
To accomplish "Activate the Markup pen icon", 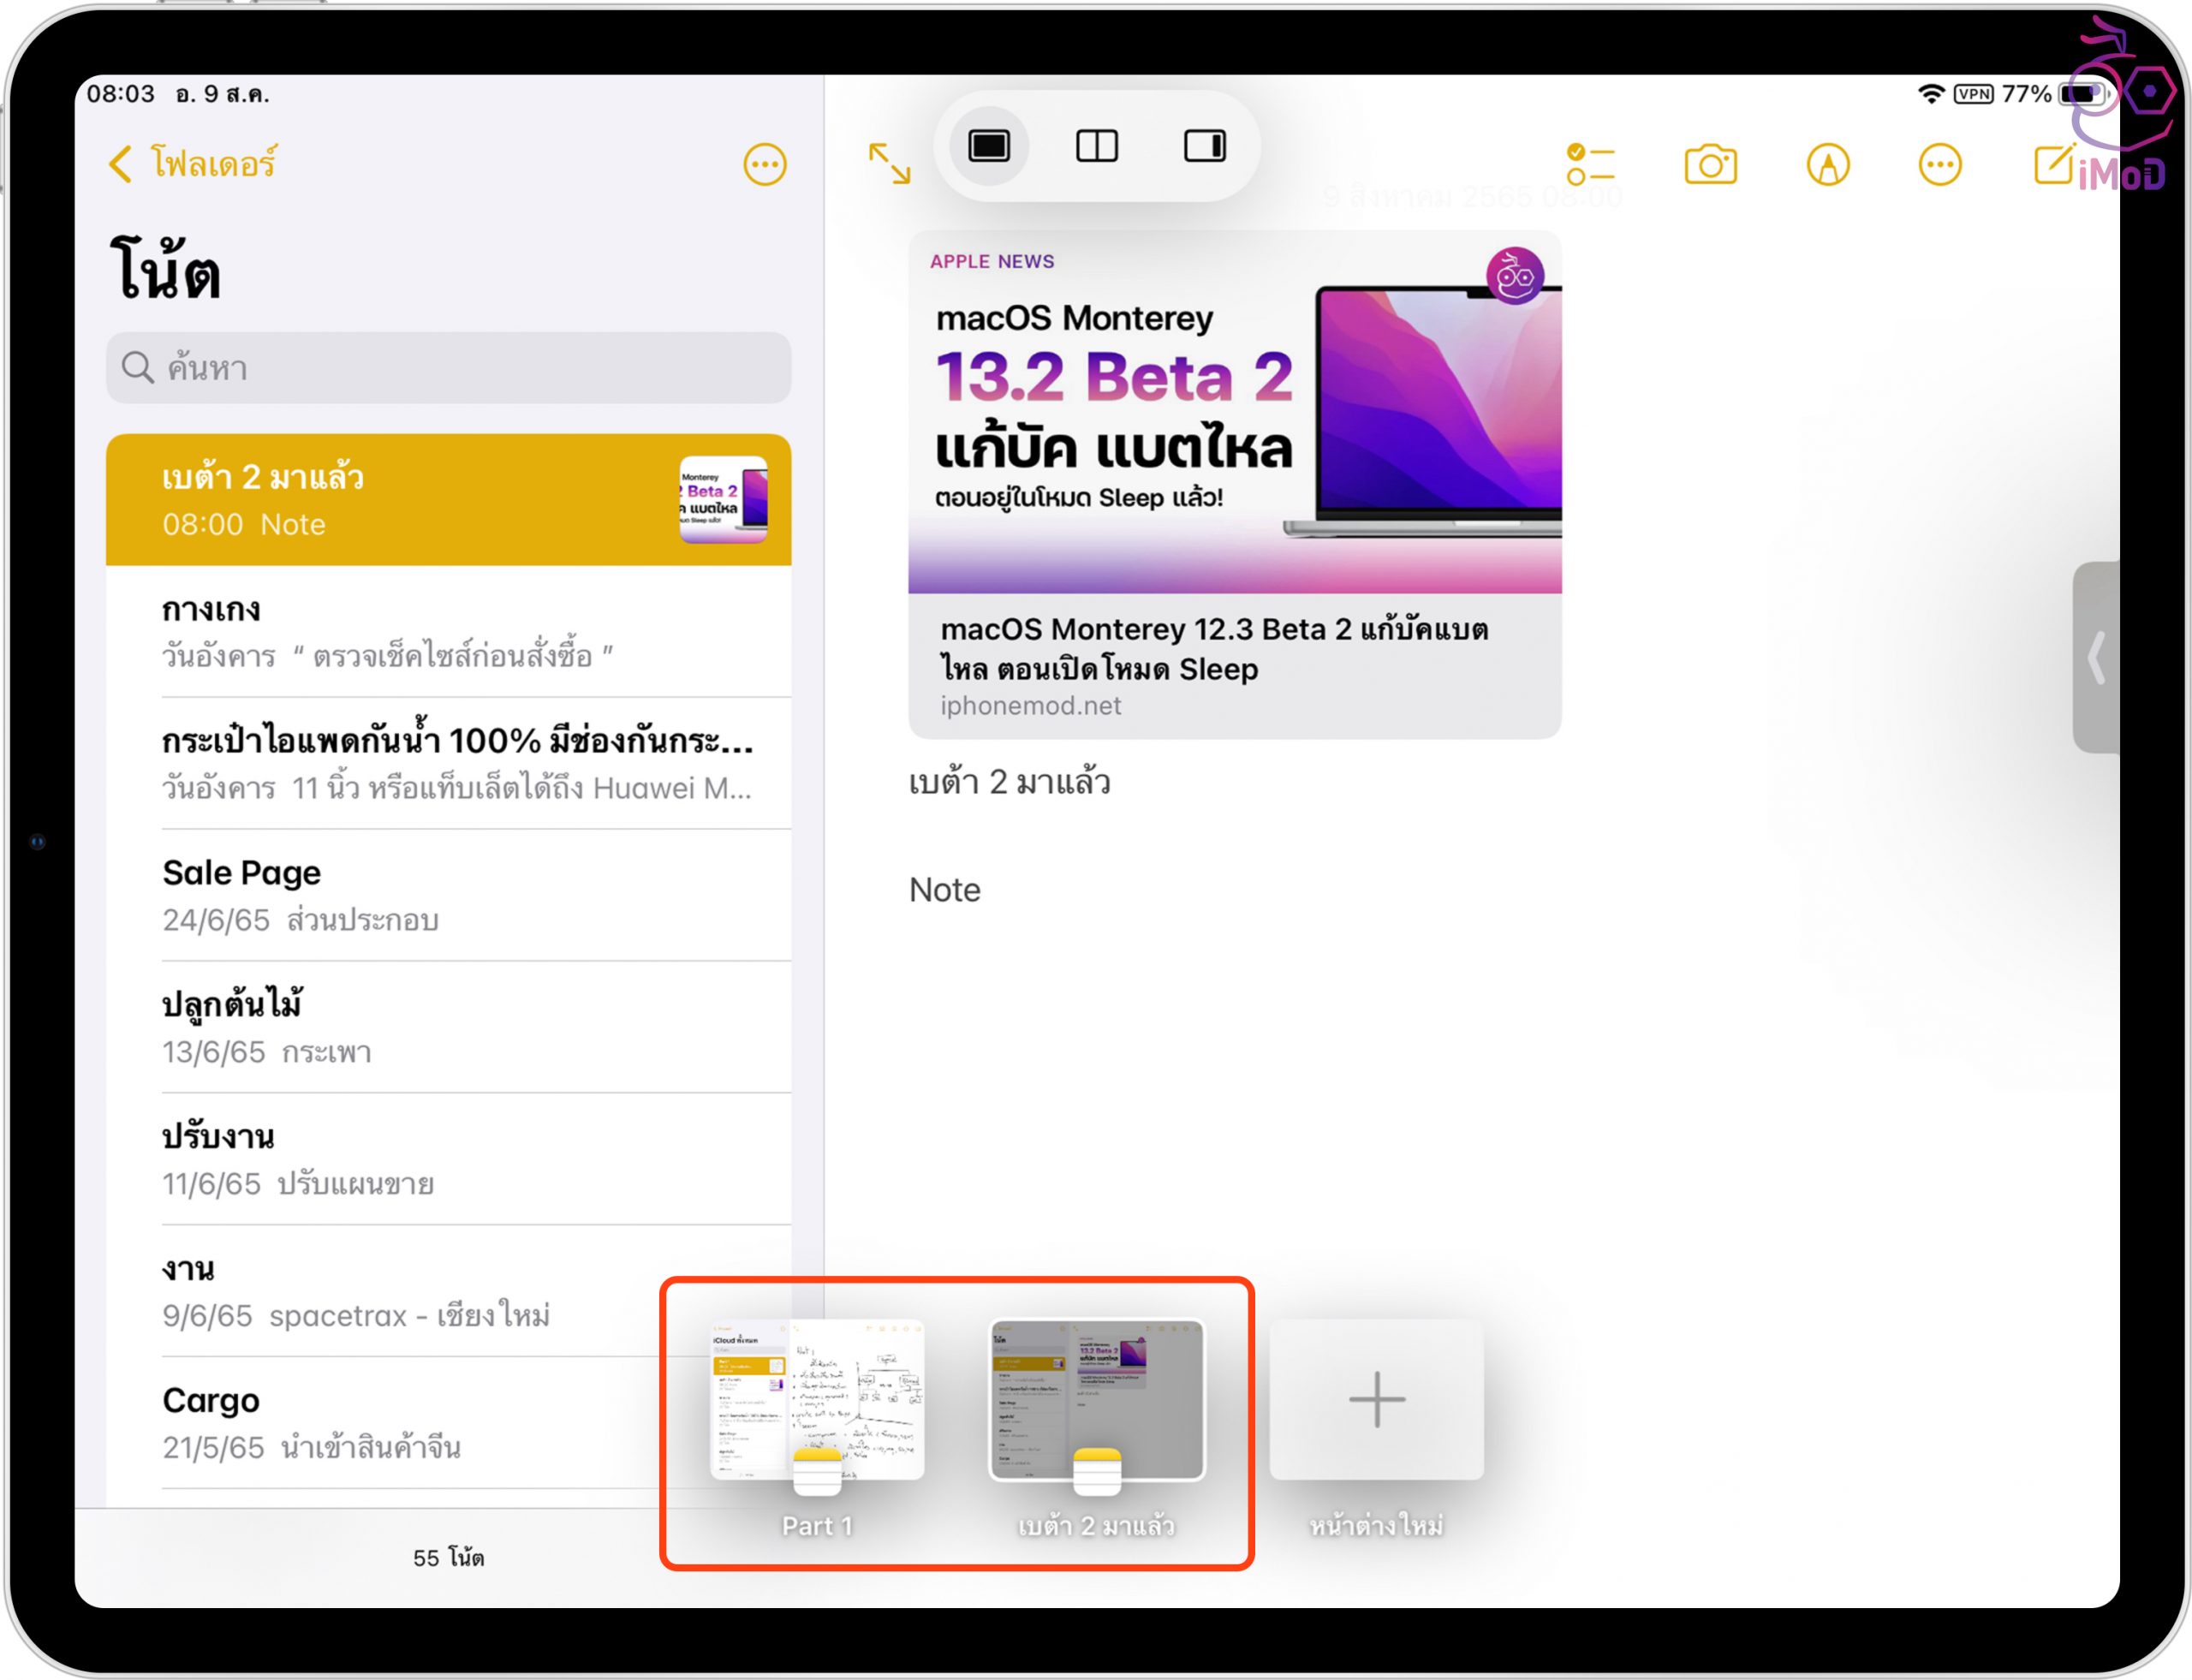I will (x=1827, y=165).
